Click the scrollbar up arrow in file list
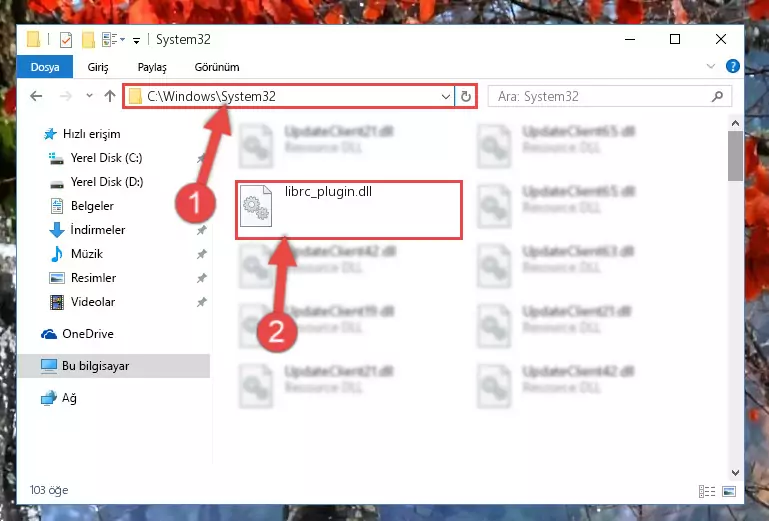The image size is (769, 521). [735, 123]
